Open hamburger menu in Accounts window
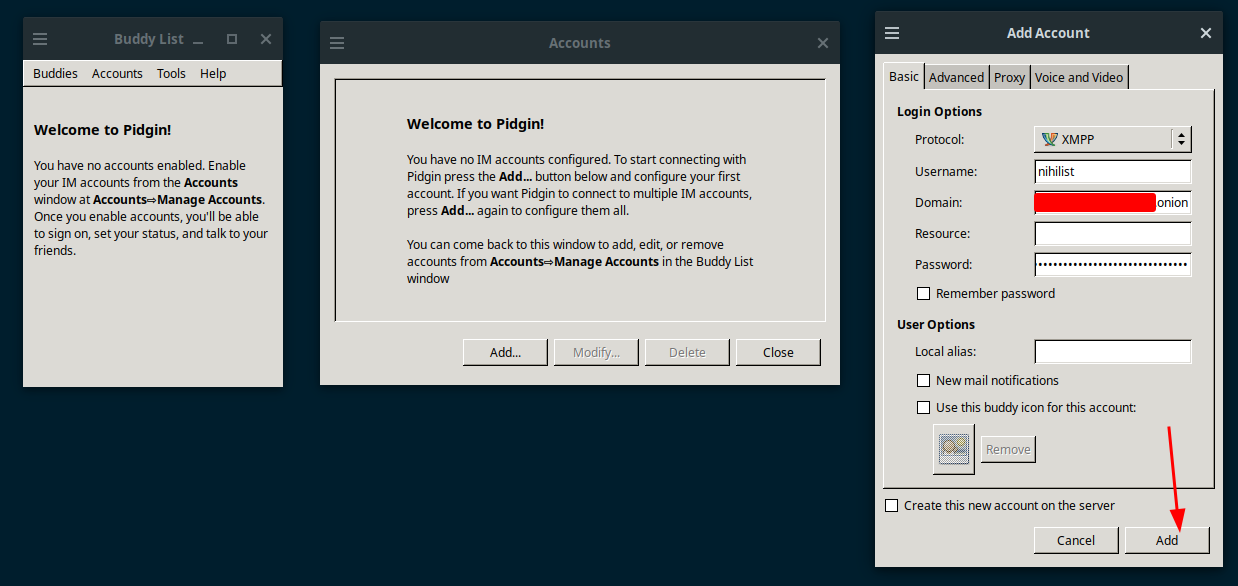 click(x=337, y=43)
